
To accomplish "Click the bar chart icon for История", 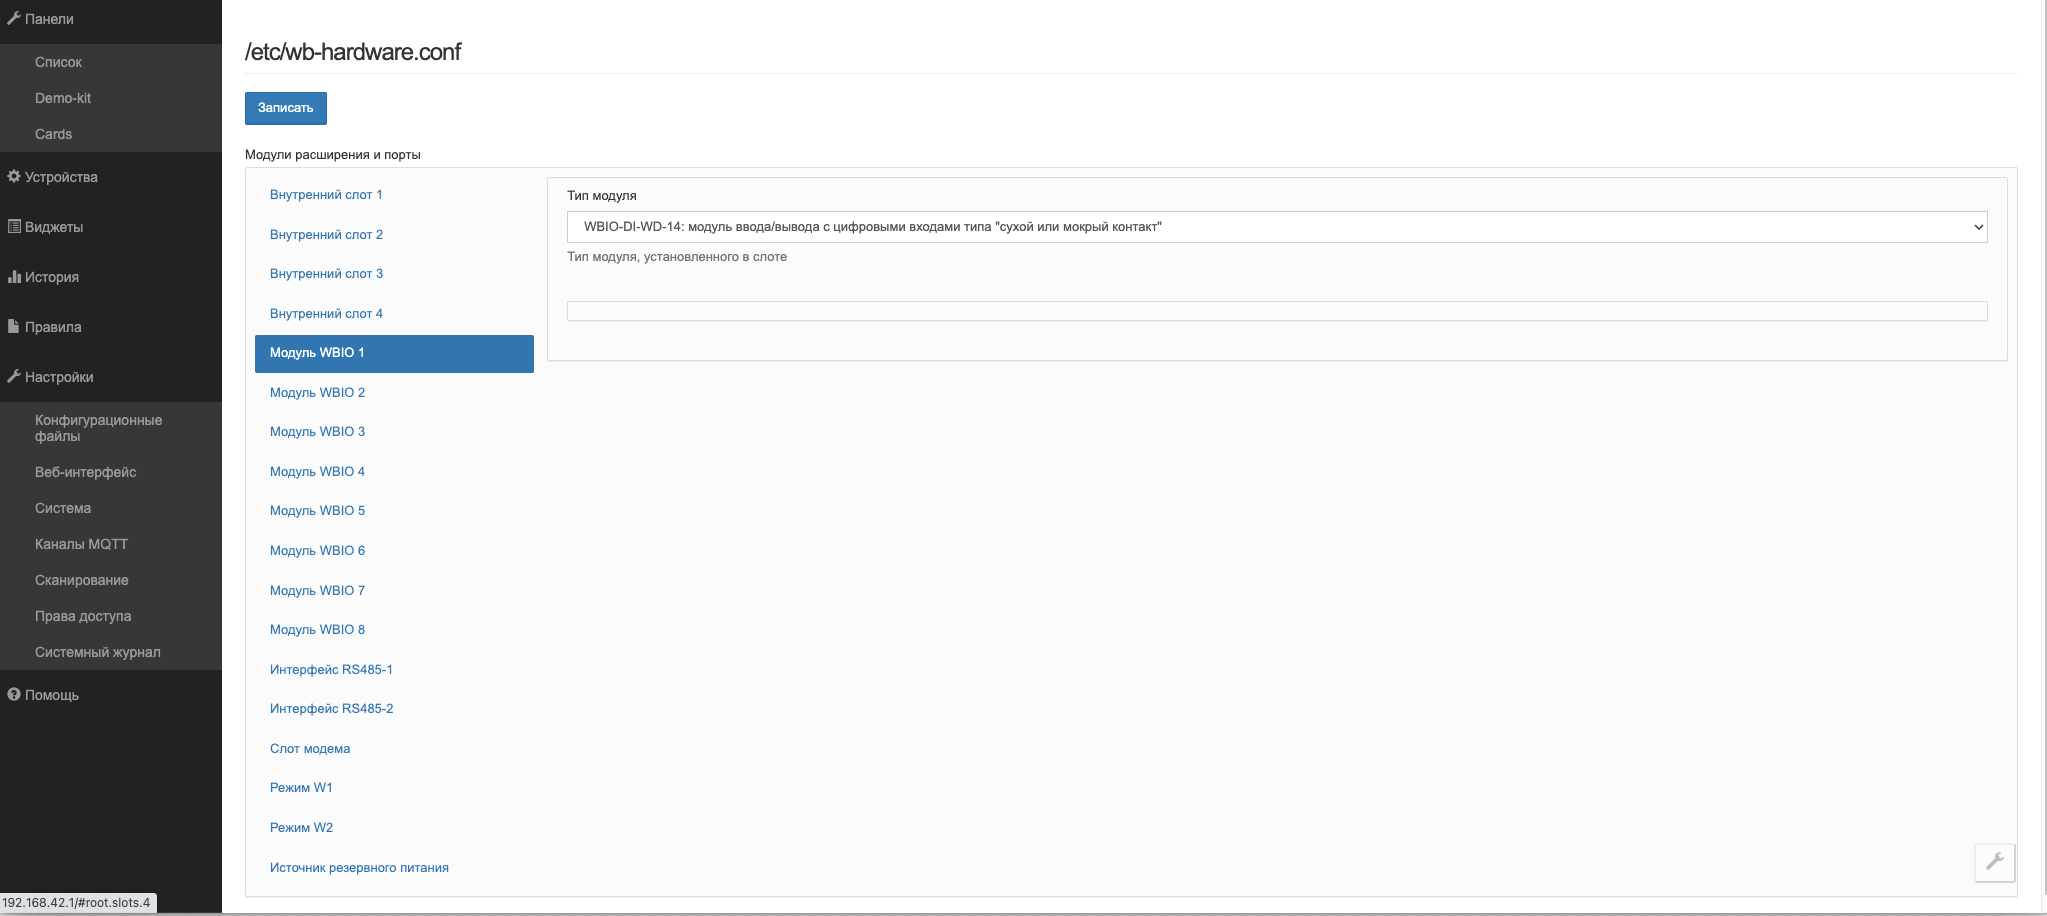I will 14,277.
